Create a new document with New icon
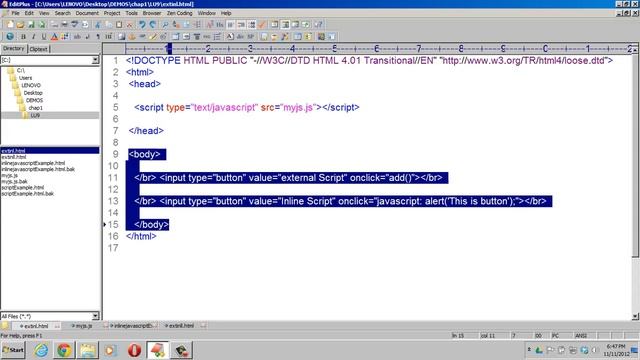Screen dimensions: 640x360 (10, 24)
